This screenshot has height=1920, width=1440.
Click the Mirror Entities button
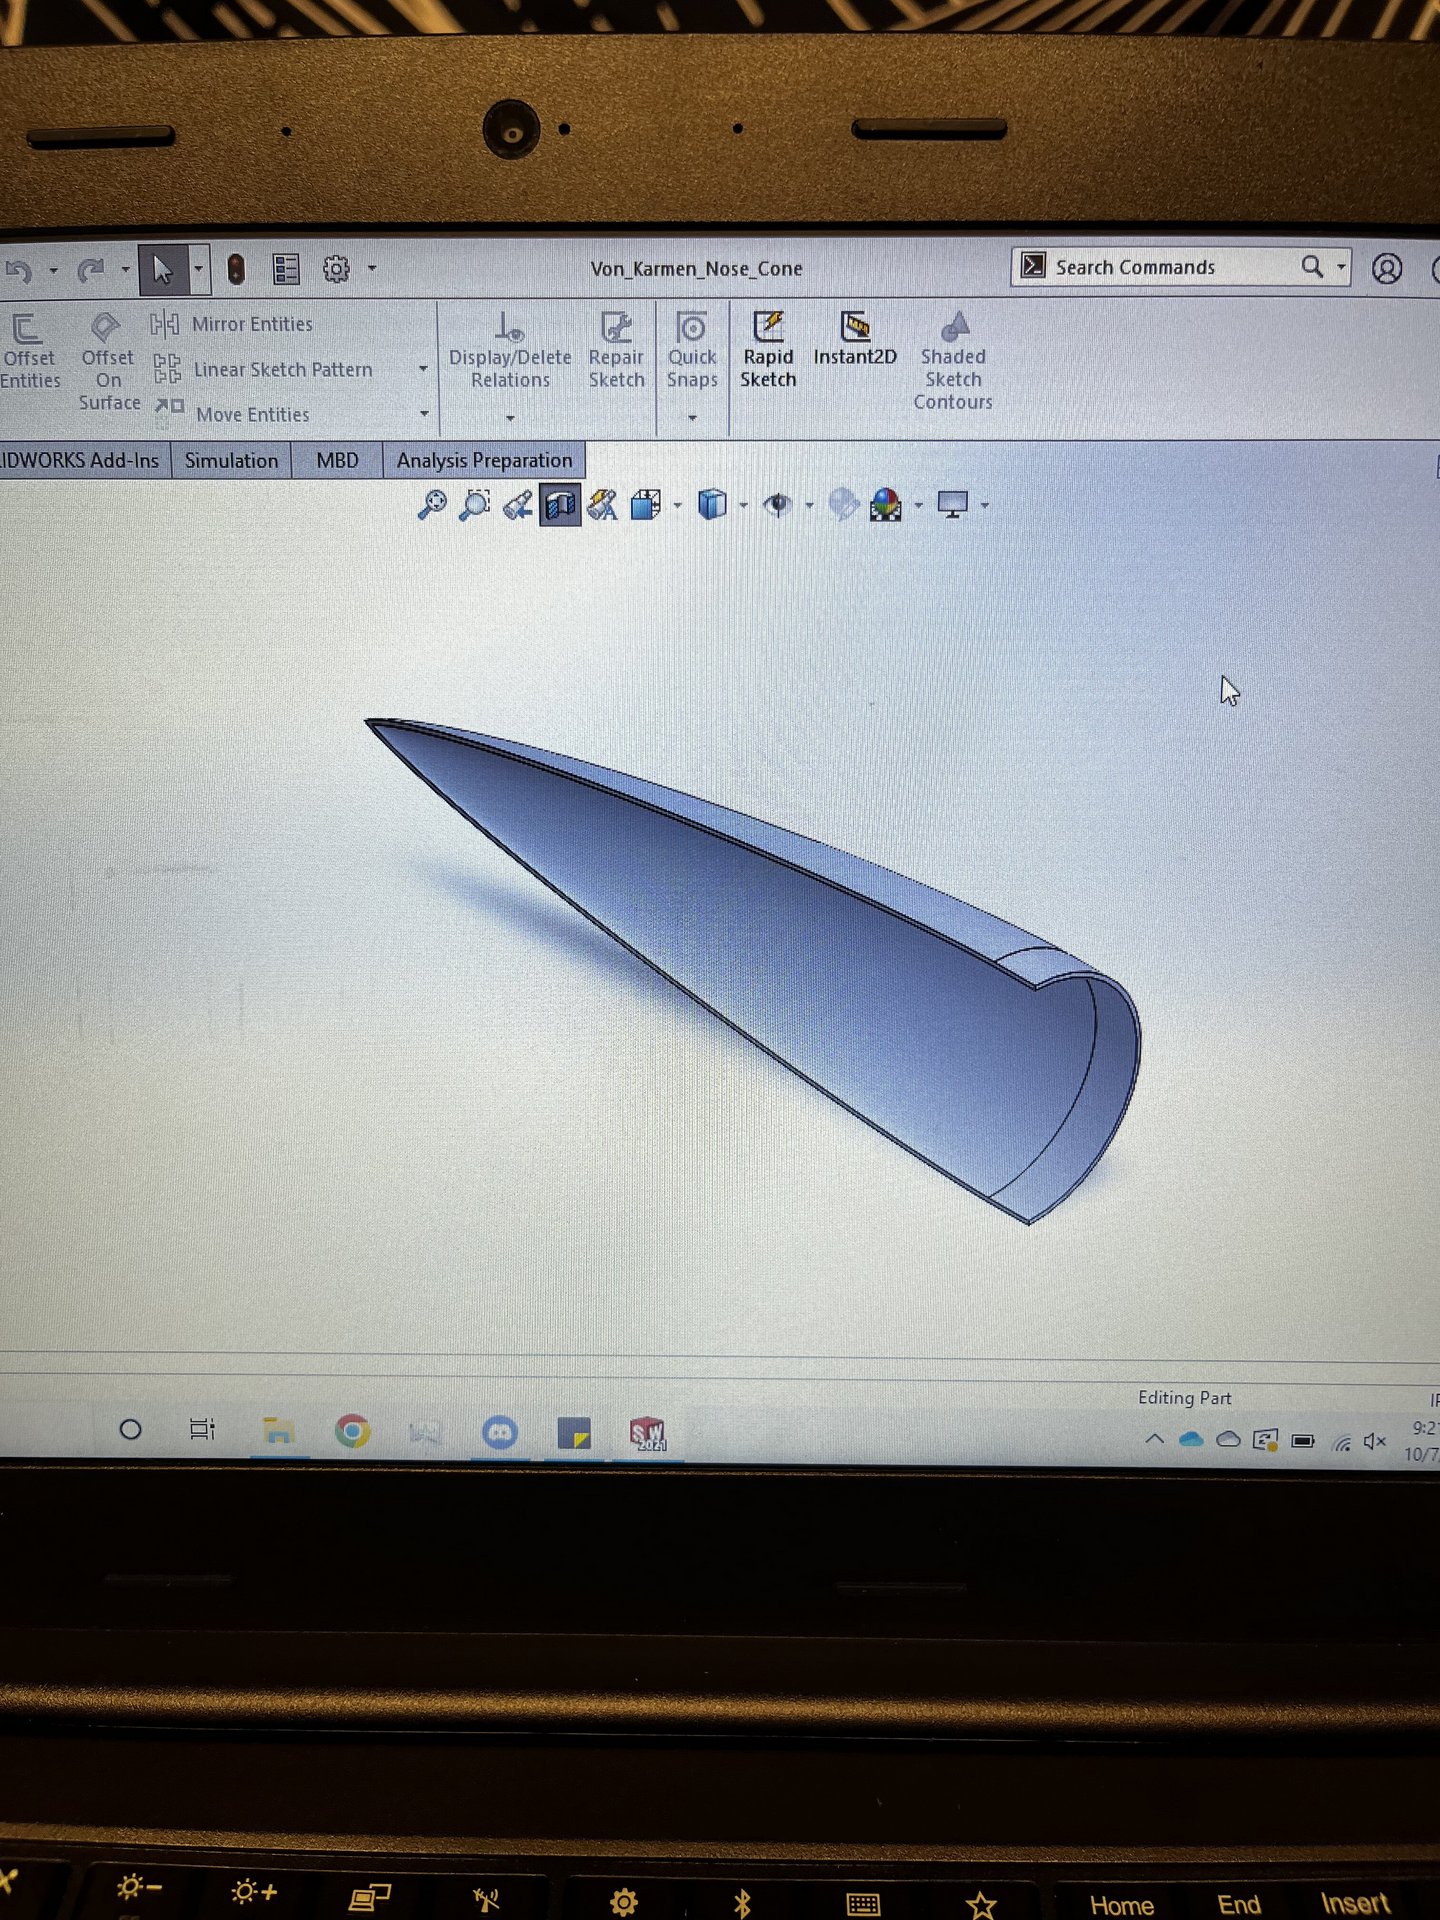point(251,324)
